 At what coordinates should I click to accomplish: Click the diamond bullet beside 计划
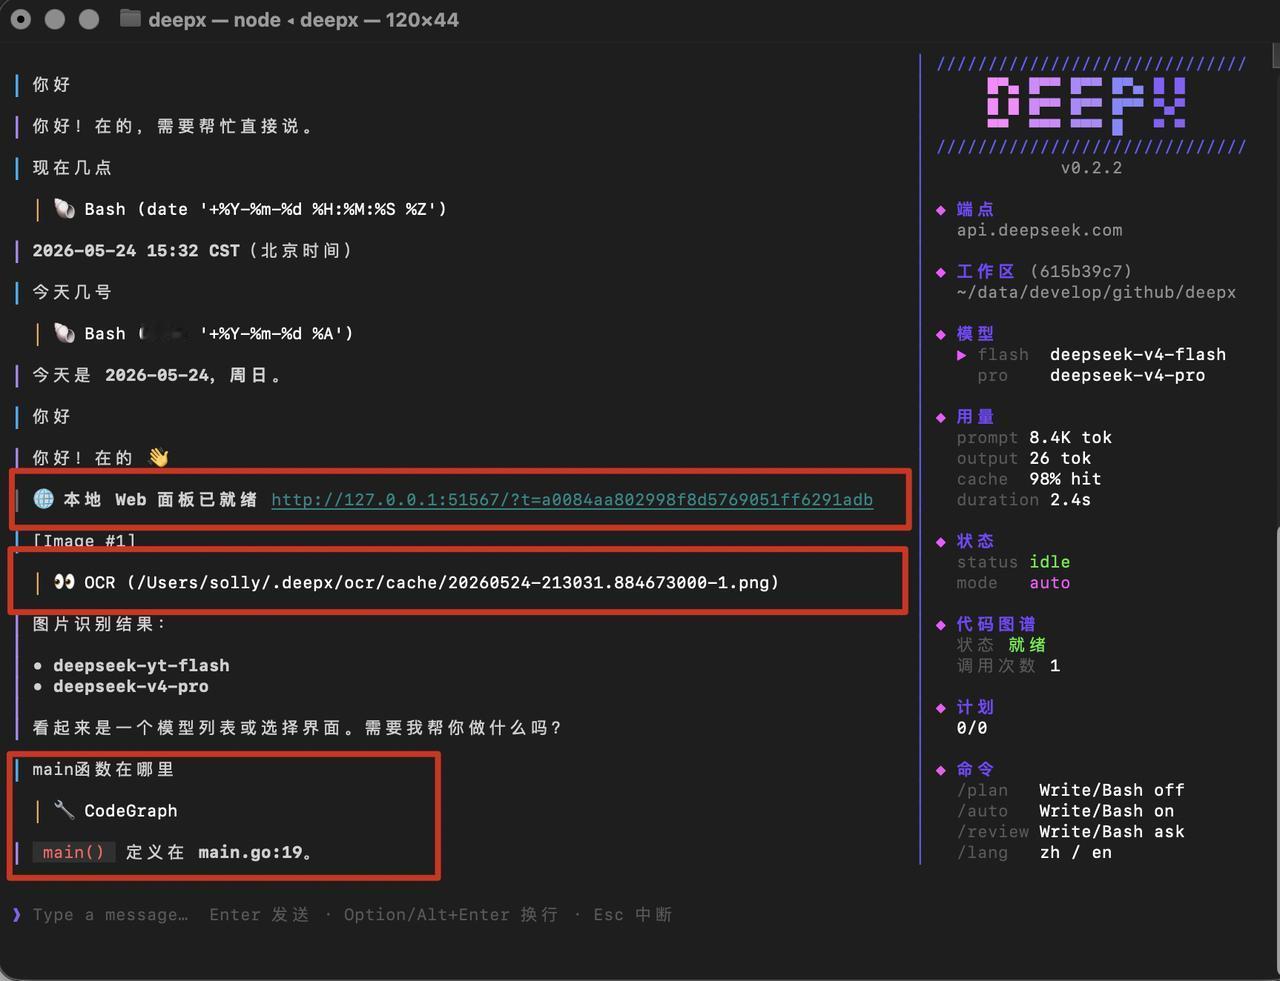click(941, 707)
